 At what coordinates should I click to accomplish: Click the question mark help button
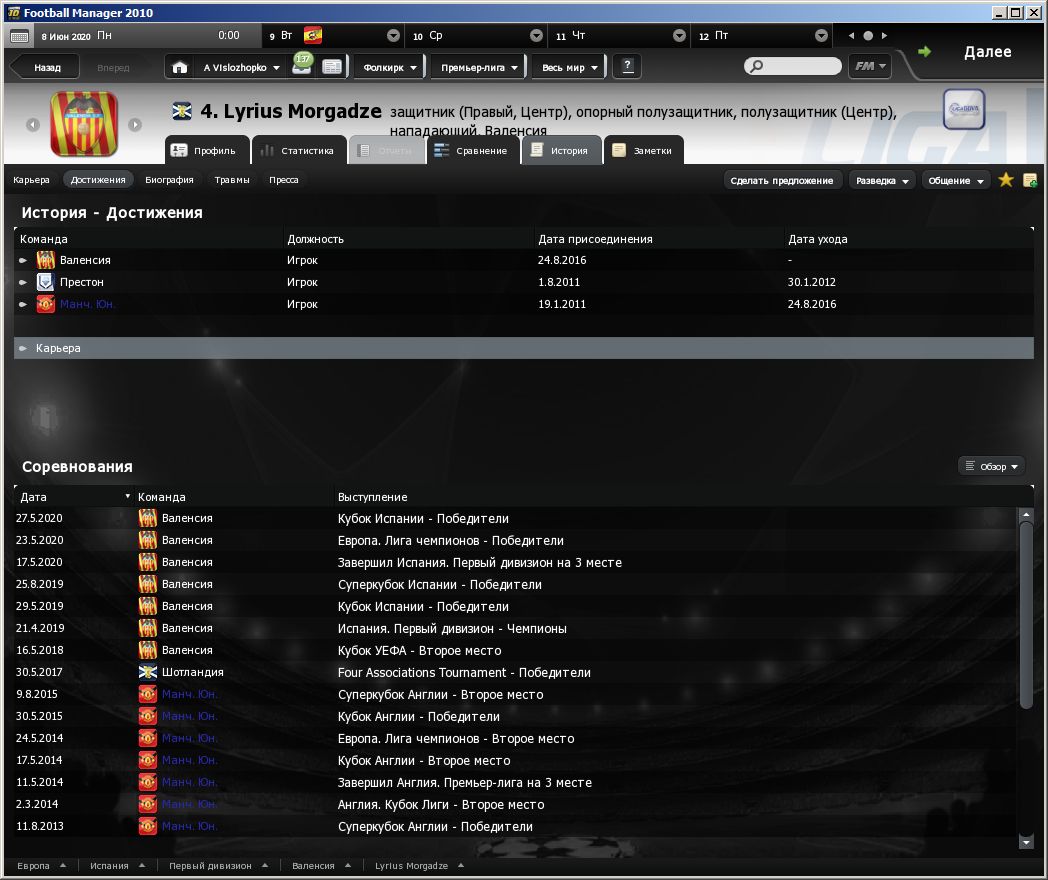[628, 67]
